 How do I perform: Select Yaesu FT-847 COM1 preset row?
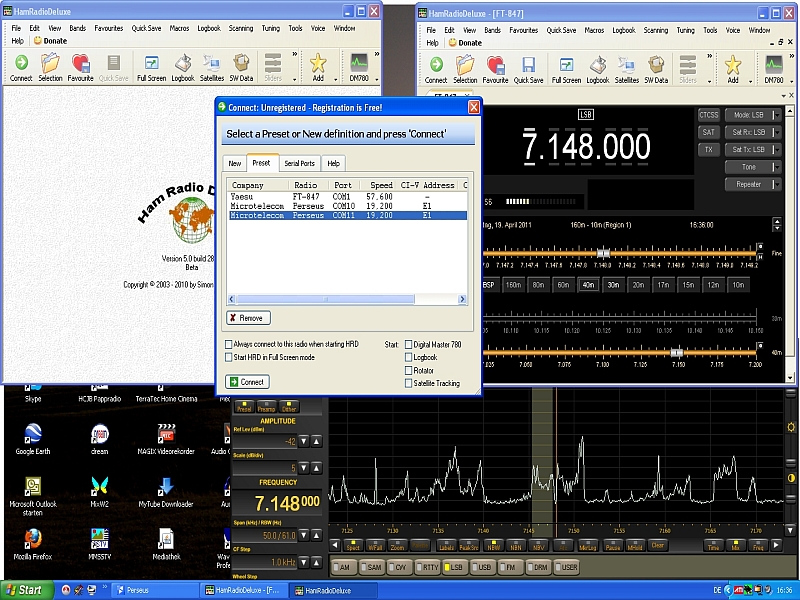(x=347, y=196)
